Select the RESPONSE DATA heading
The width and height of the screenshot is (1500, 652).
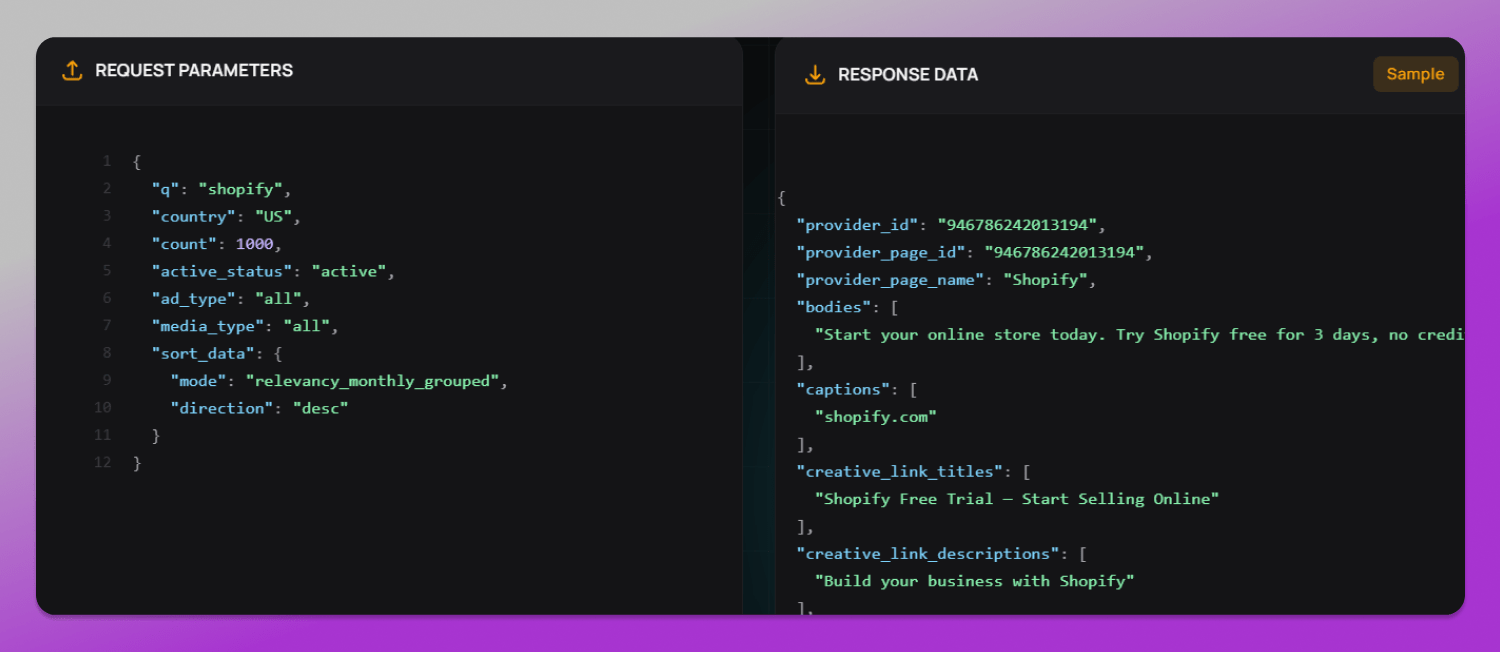(908, 75)
